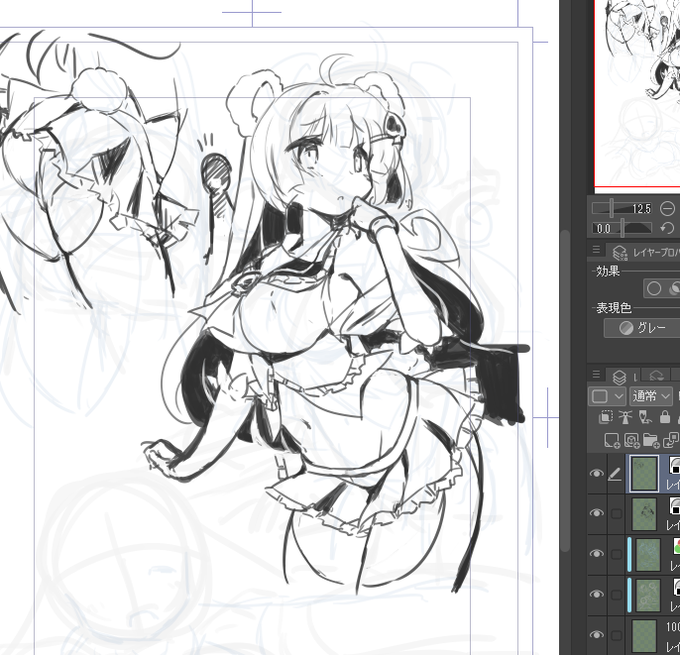
Task: Create a new layer folder
Action: click(651, 440)
